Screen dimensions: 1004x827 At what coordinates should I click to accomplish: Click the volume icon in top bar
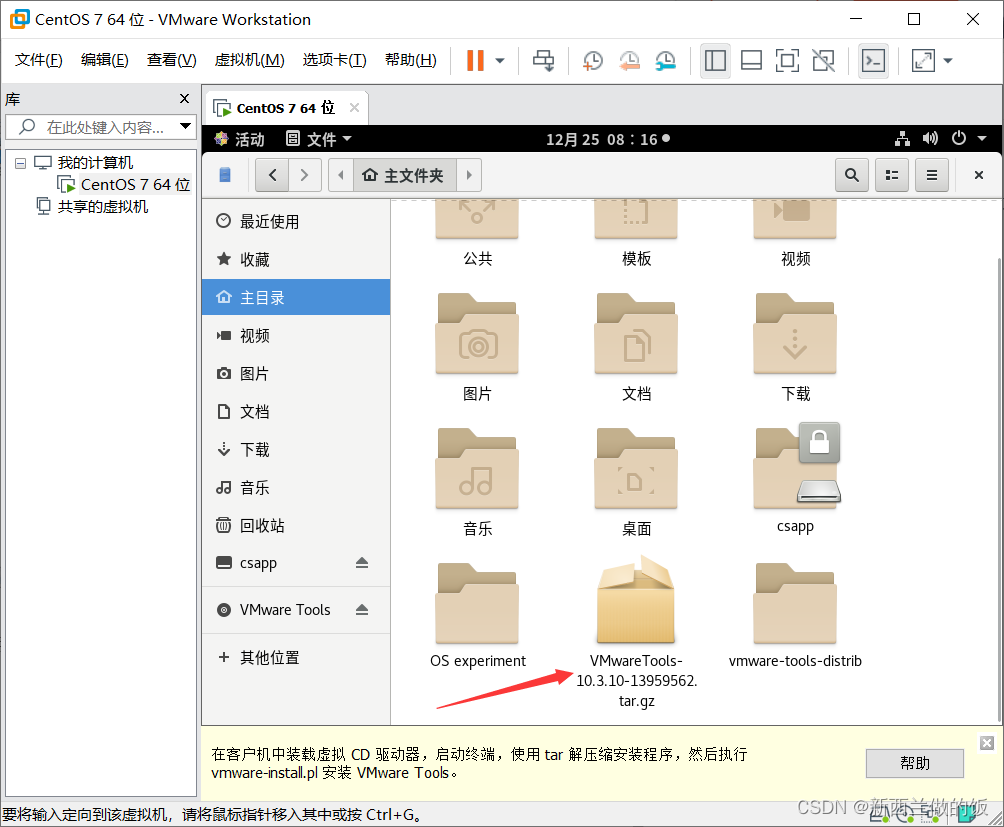[x=930, y=138]
